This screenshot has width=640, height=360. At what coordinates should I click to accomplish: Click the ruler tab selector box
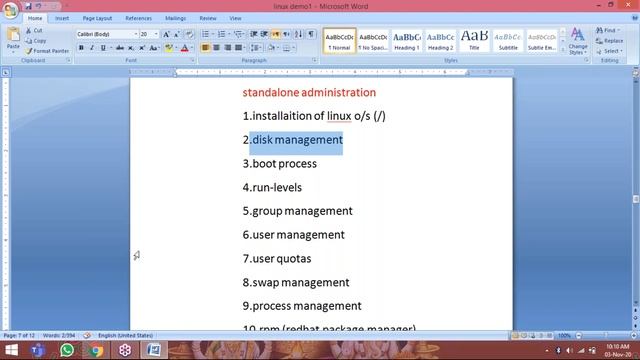pos(6,73)
